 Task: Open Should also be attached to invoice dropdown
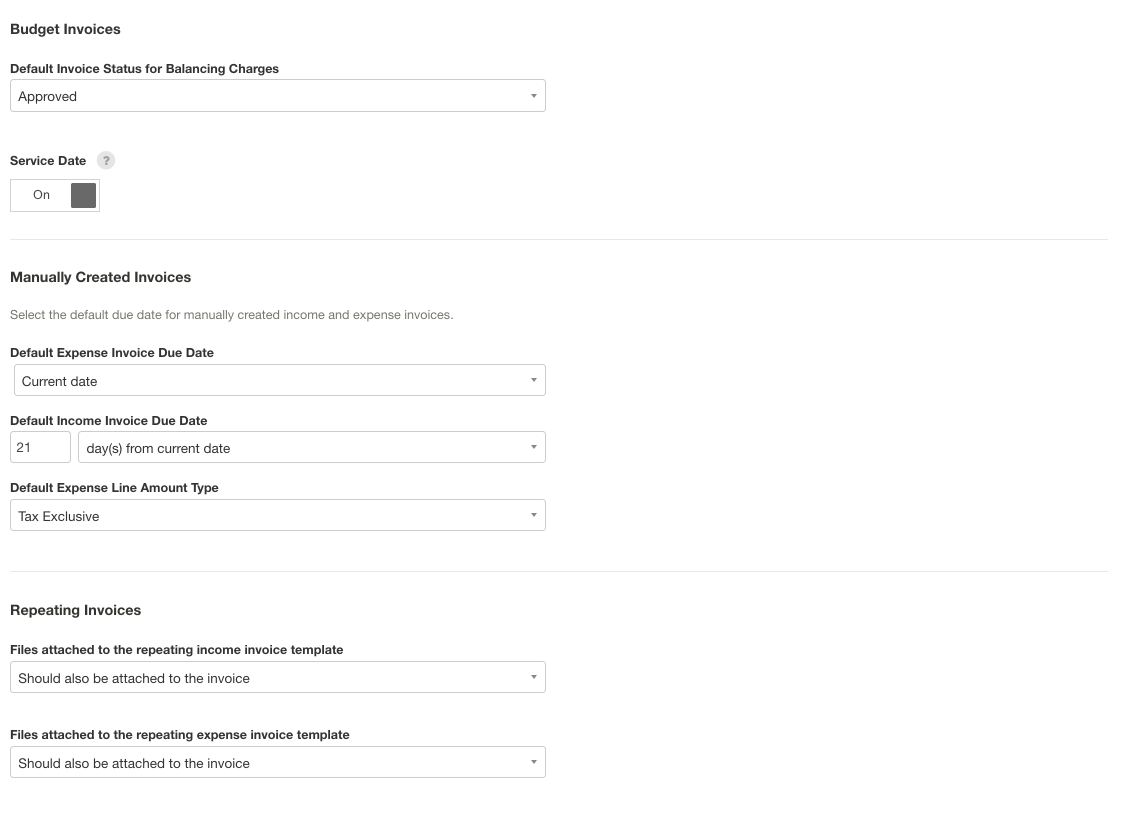pos(278,677)
